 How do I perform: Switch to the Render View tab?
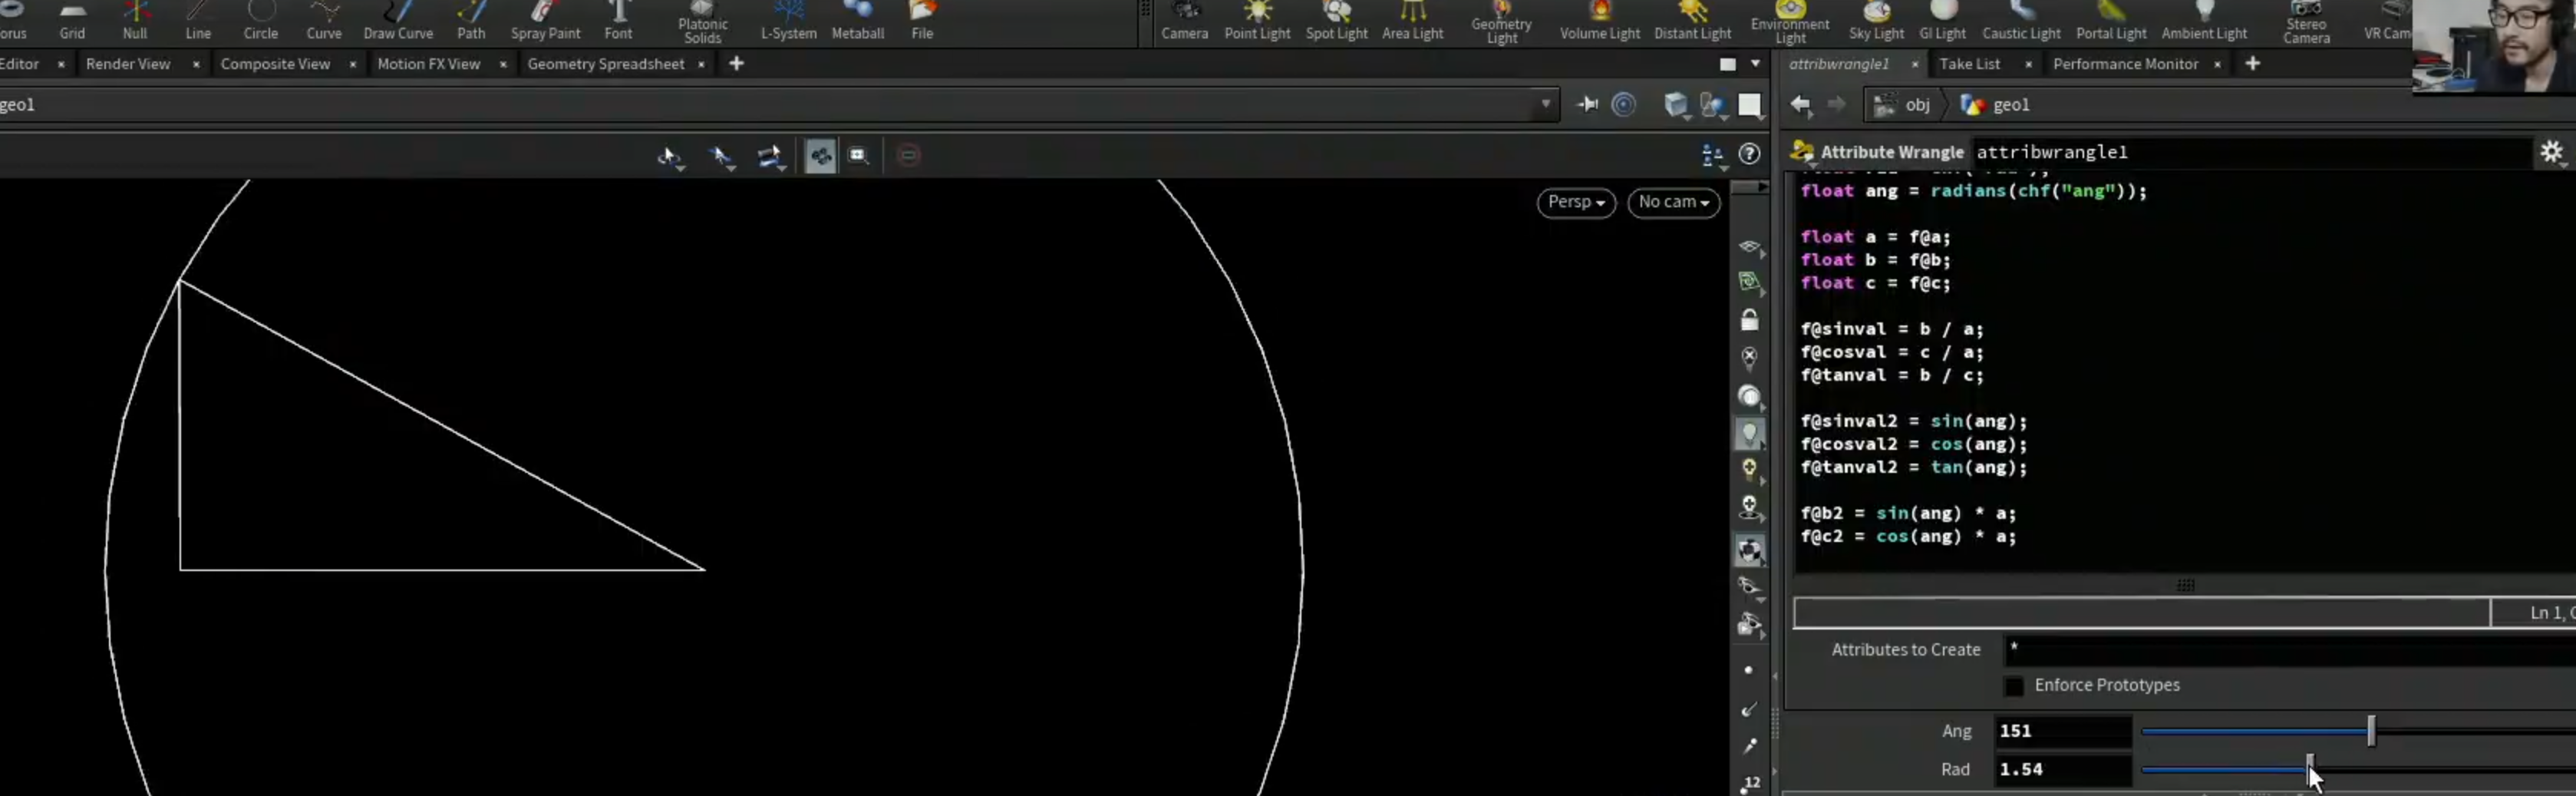(x=128, y=64)
